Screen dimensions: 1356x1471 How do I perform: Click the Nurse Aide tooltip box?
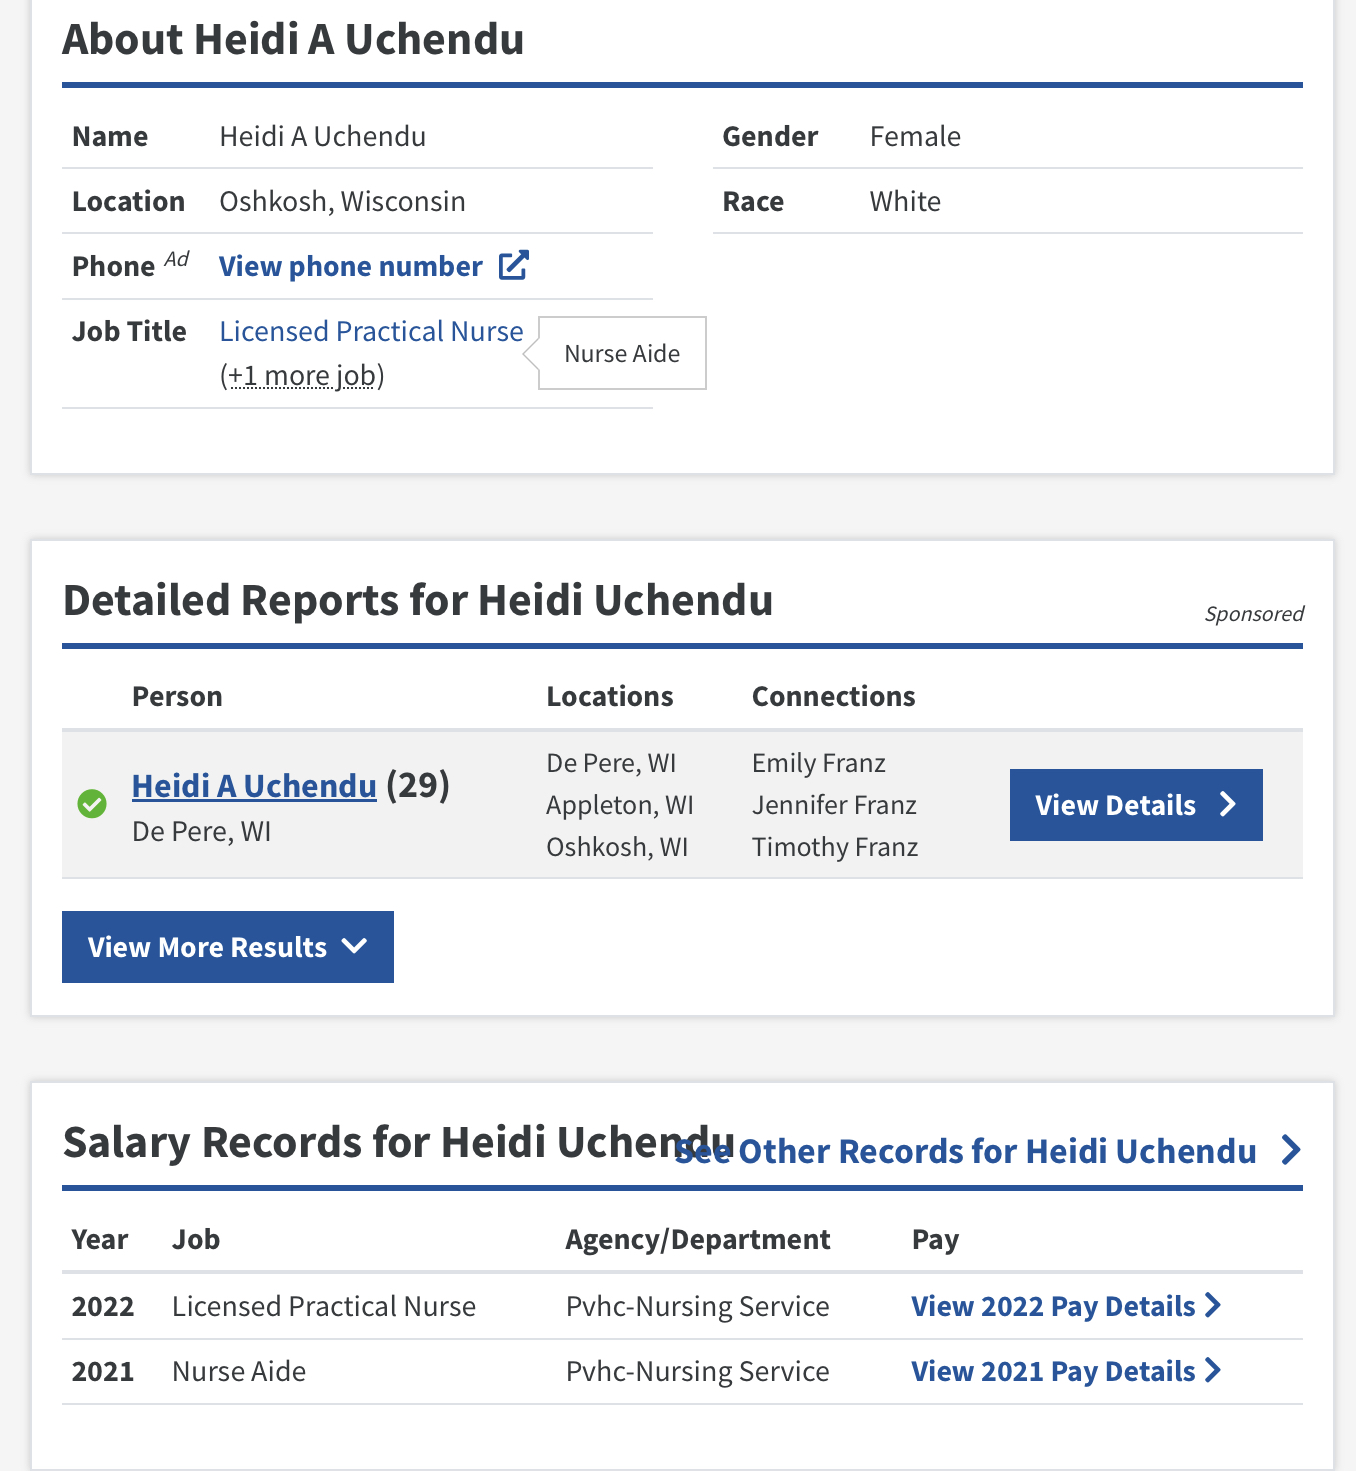pos(622,353)
